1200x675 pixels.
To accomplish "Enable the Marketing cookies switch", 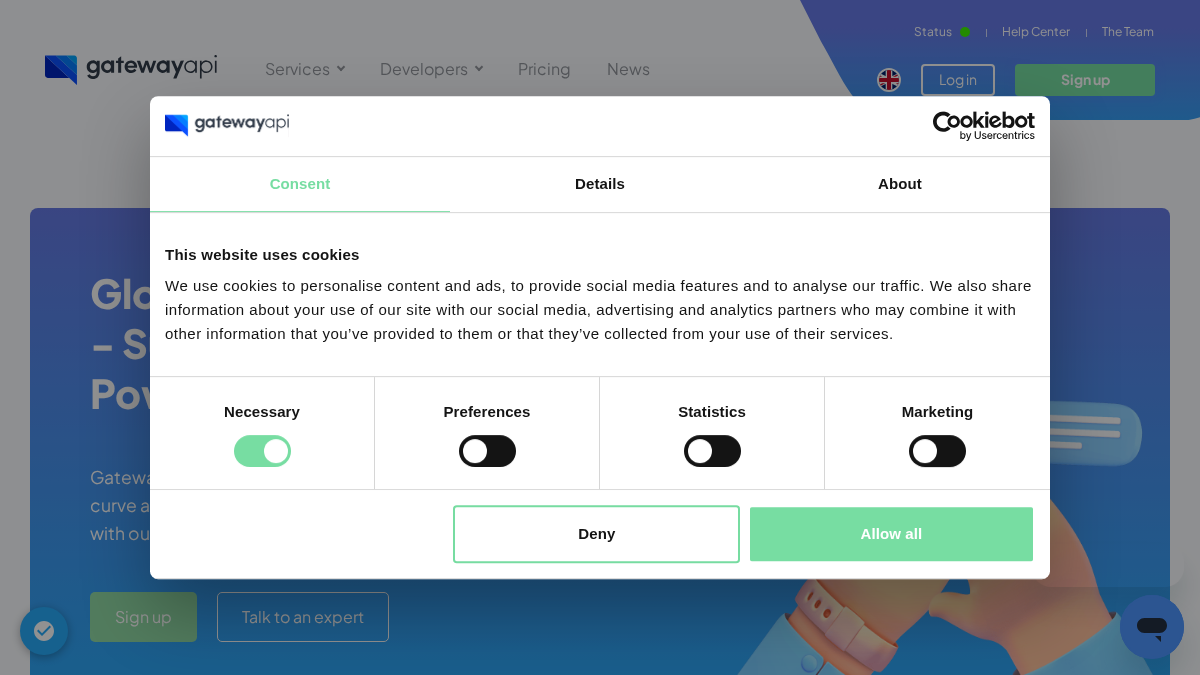I will tap(937, 451).
